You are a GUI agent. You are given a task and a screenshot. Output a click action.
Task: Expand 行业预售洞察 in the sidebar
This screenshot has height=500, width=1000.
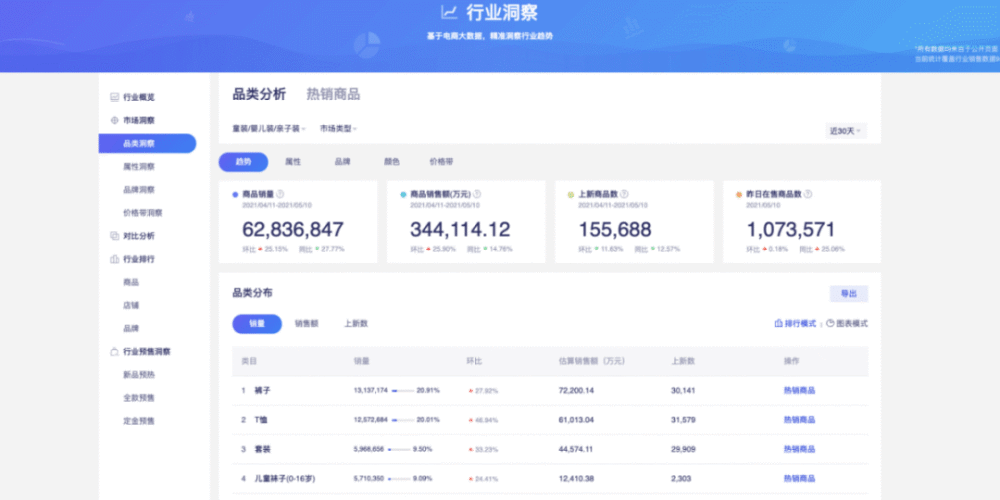click(x=147, y=351)
